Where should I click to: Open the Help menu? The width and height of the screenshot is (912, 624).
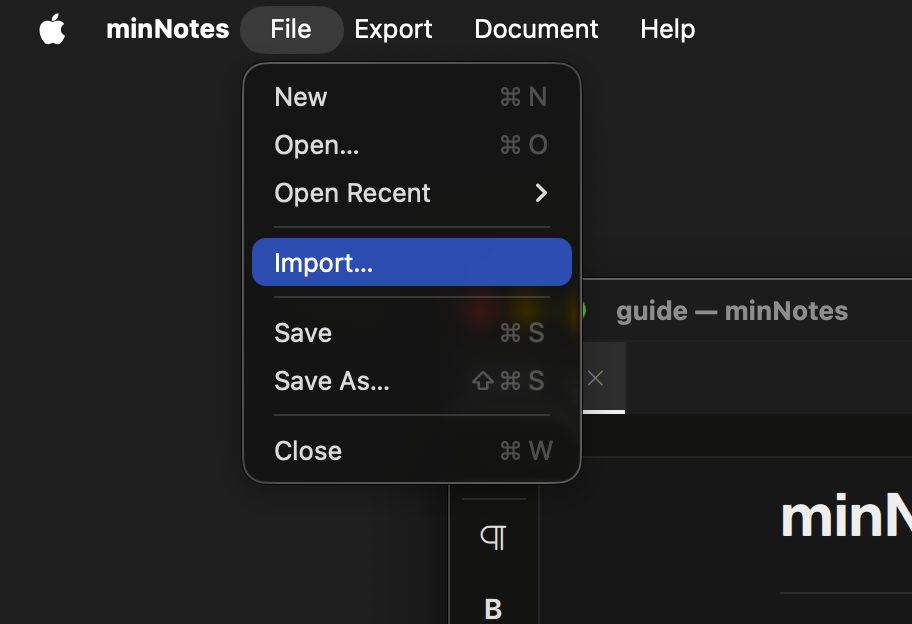click(667, 29)
